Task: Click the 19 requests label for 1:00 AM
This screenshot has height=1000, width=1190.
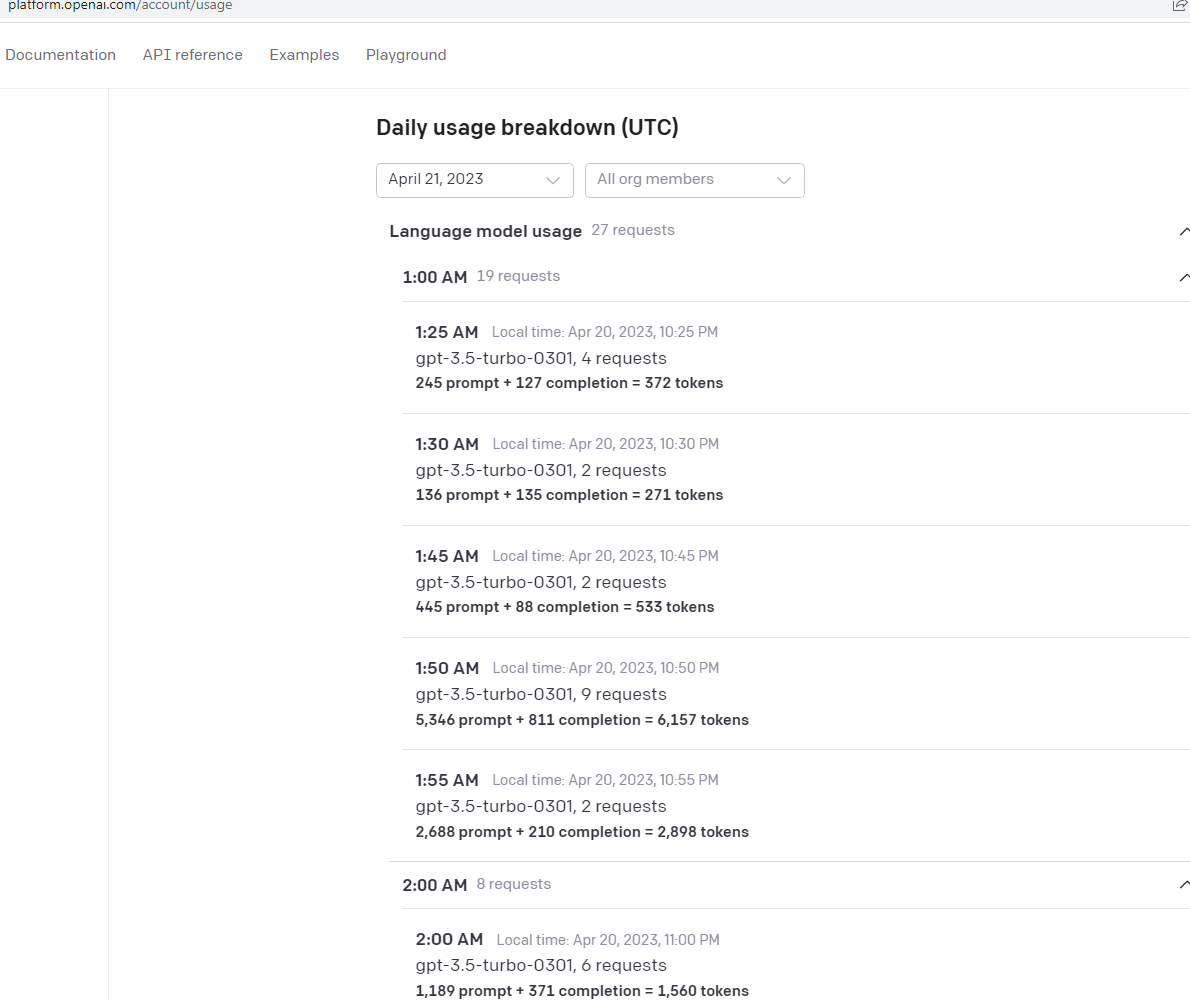Action: point(518,276)
